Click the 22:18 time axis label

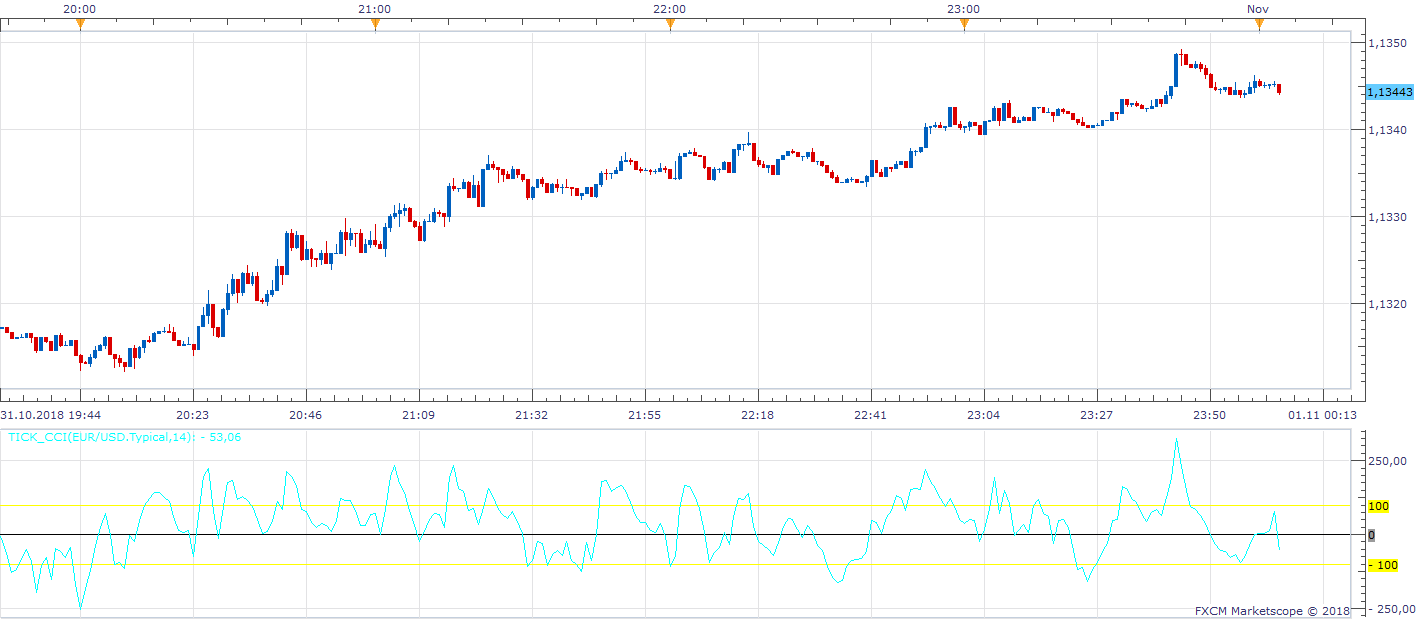coord(758,414)
